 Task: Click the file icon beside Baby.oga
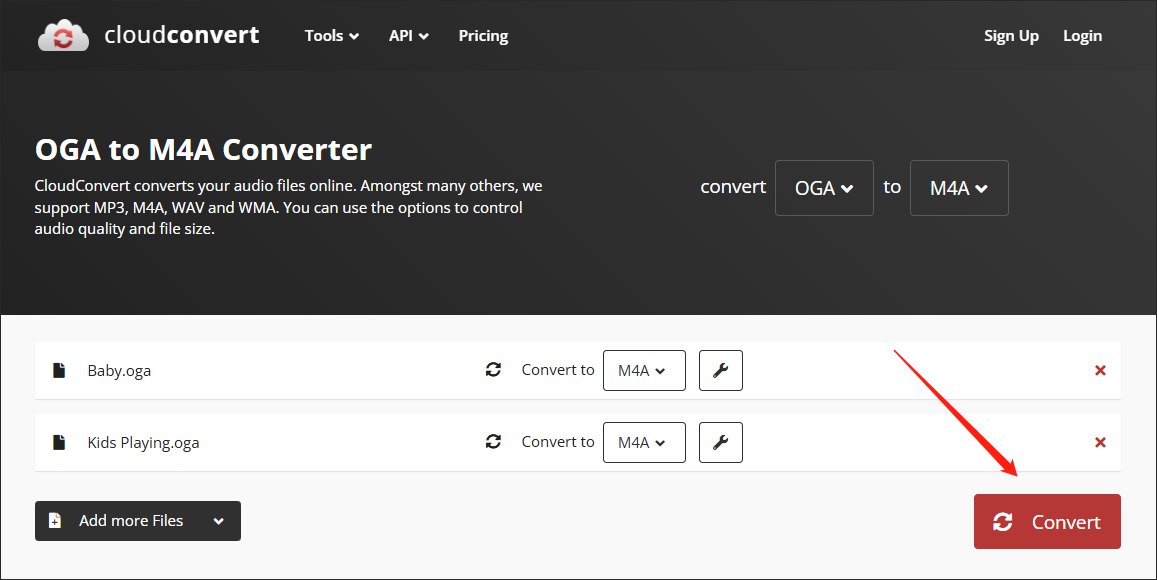[59, 370]
